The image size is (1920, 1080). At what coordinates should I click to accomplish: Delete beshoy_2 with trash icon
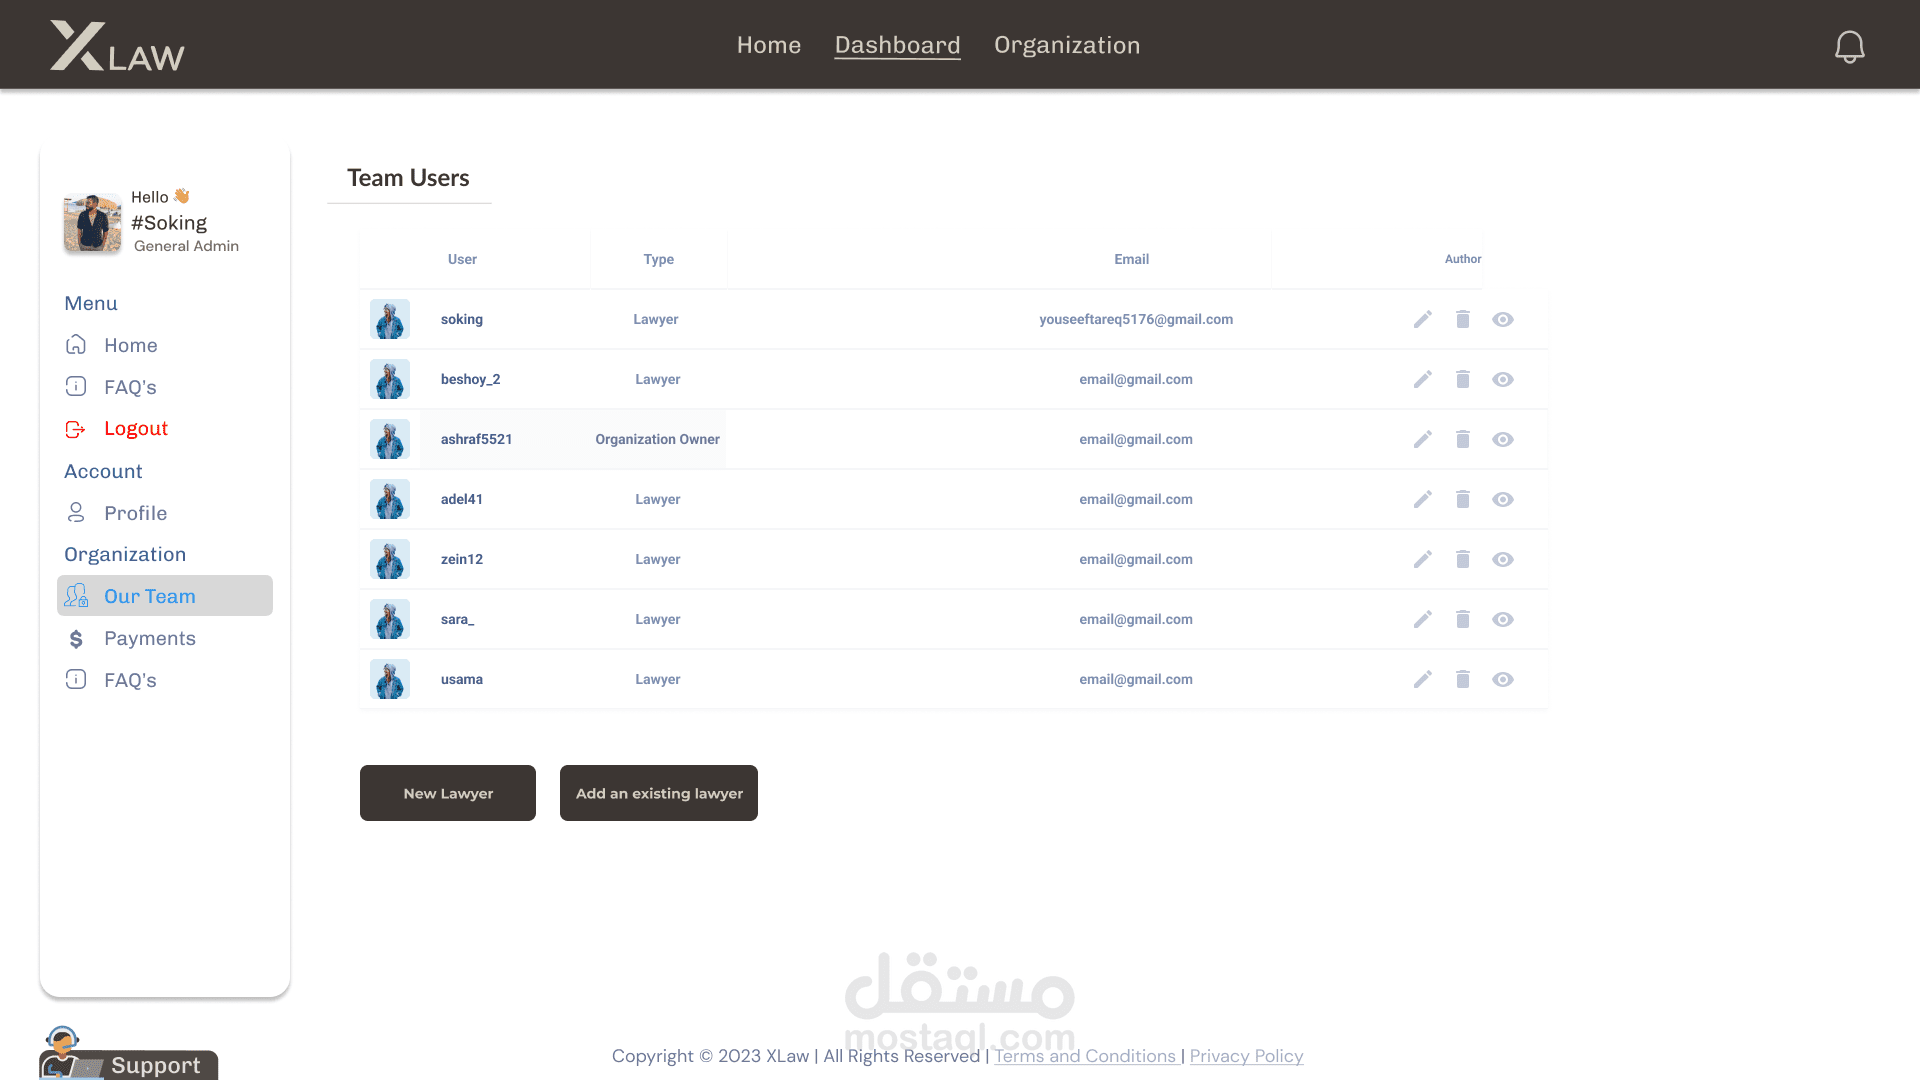tap(1462, 379)
